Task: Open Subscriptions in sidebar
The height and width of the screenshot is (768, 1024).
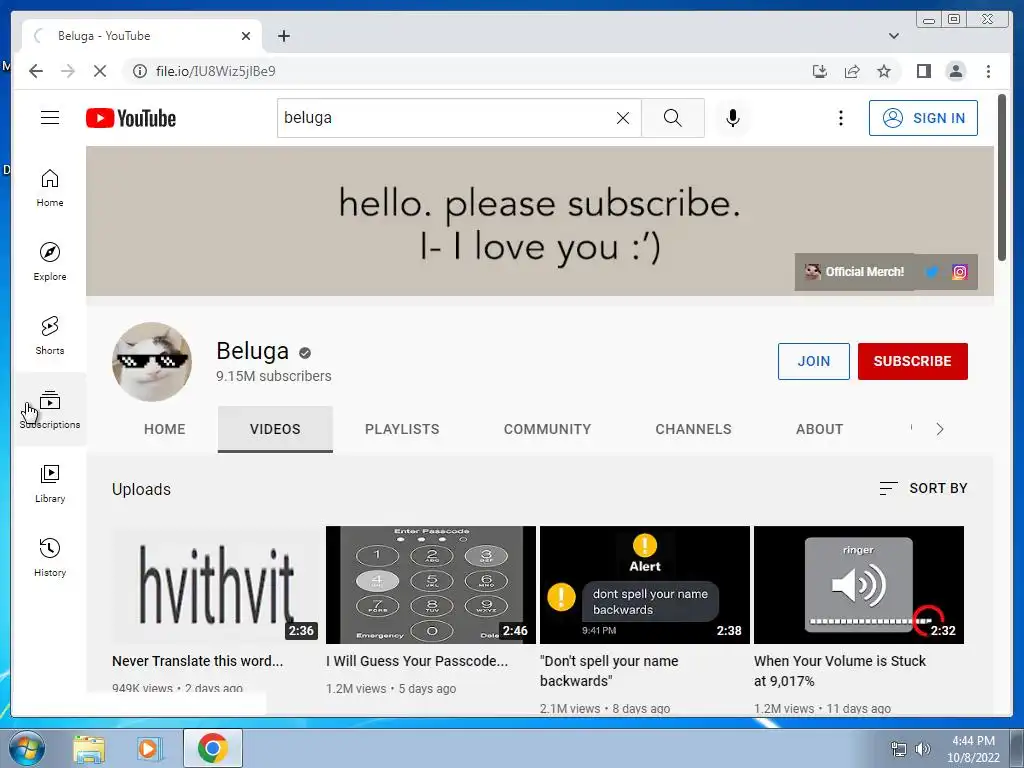Action: click(x=50, y=409)
